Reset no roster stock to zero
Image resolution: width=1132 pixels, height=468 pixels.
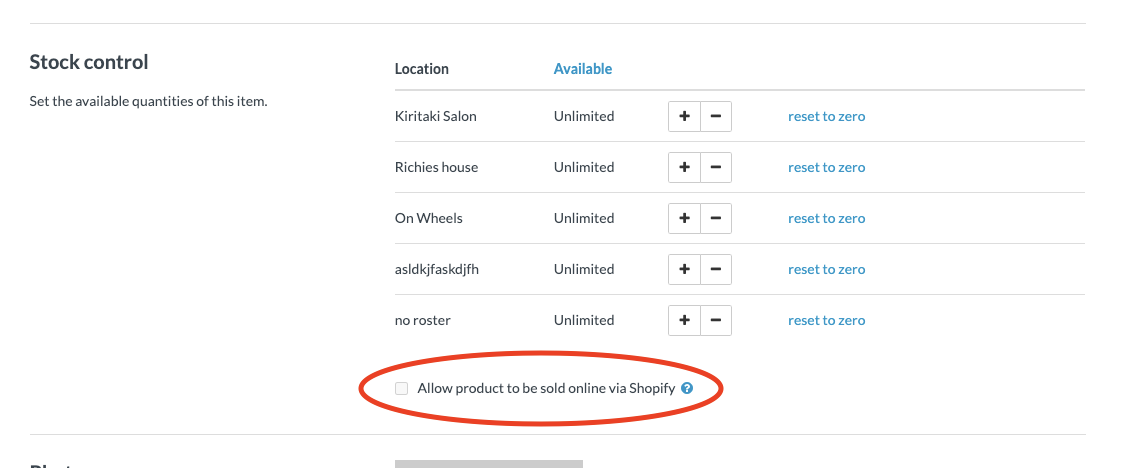click(826, 320)
